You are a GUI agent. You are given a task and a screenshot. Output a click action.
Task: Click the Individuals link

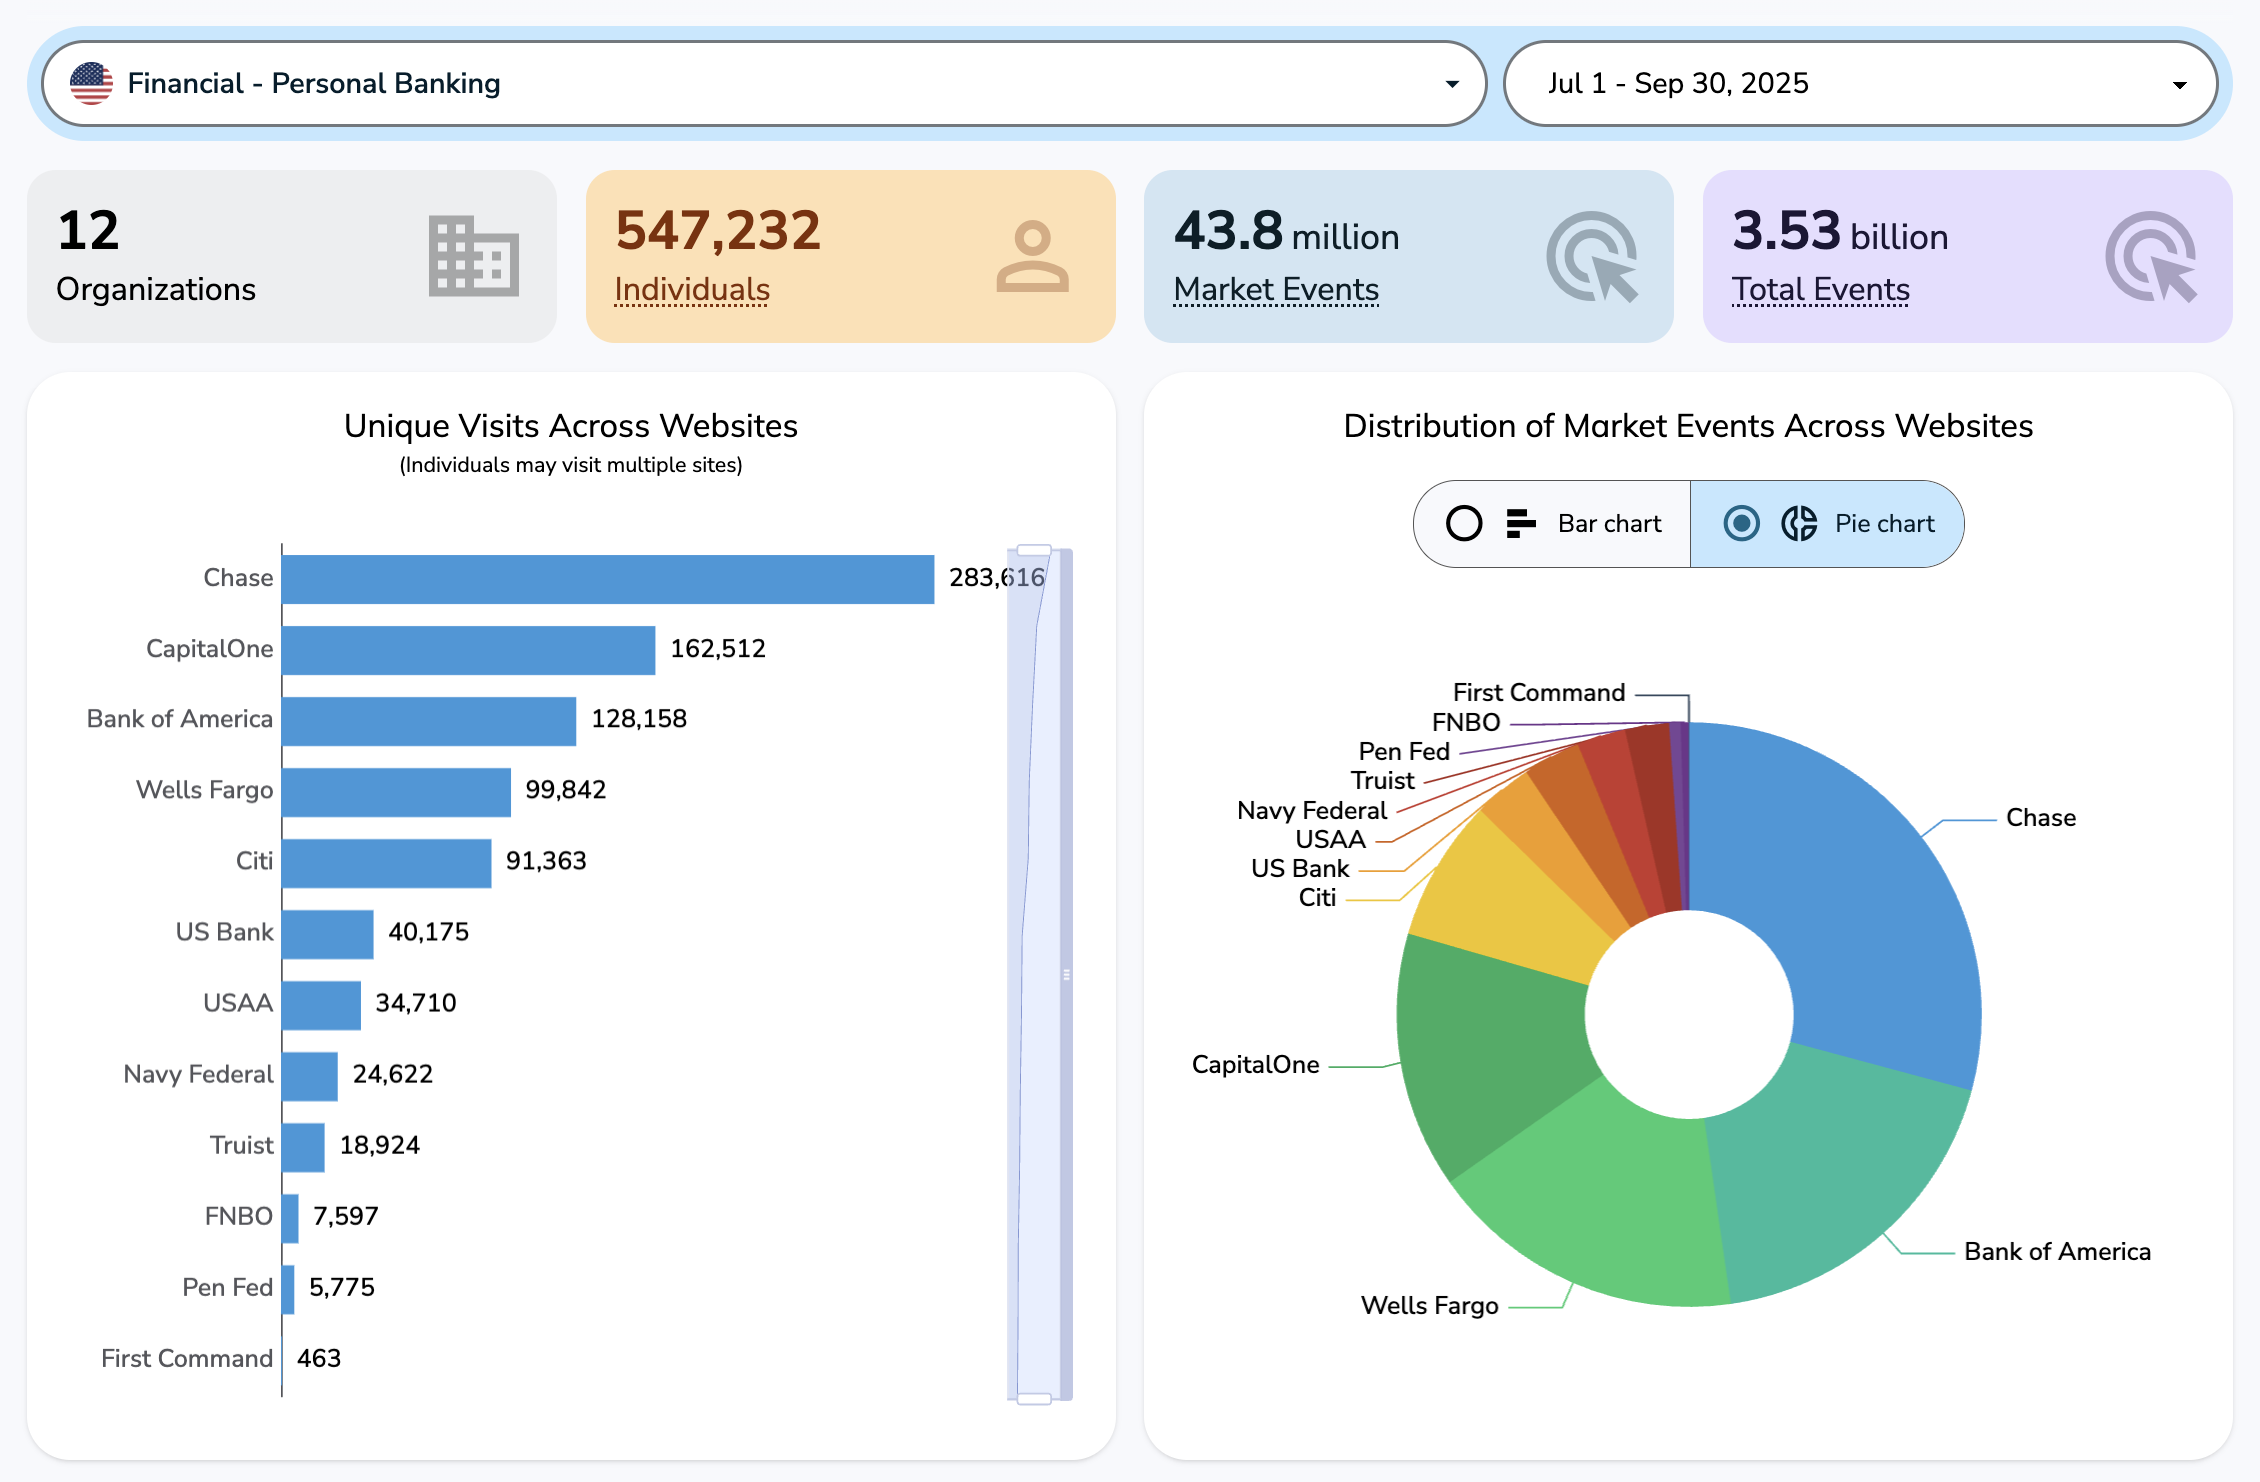(x=692, y=289)
